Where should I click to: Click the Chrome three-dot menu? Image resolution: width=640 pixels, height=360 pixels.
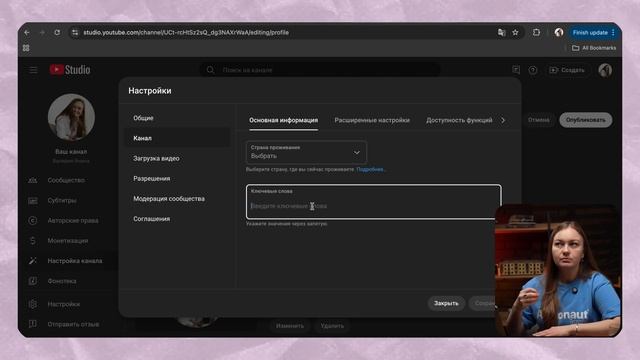click(x=613, y=32)
